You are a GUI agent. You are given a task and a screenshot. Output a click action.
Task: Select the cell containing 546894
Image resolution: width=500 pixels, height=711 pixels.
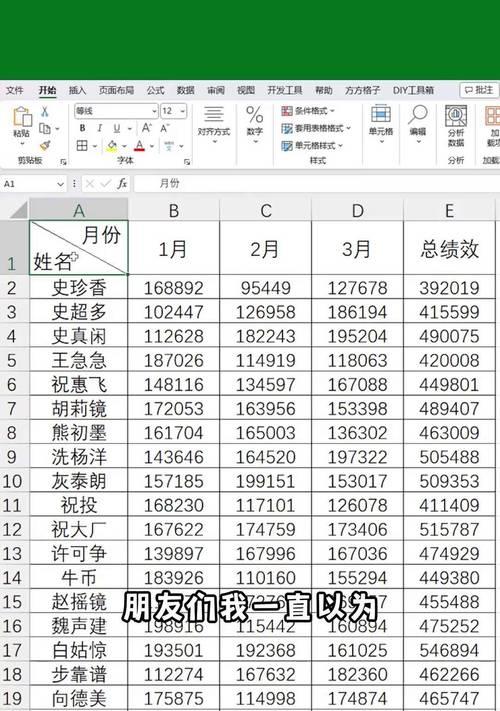pos(449,650)
